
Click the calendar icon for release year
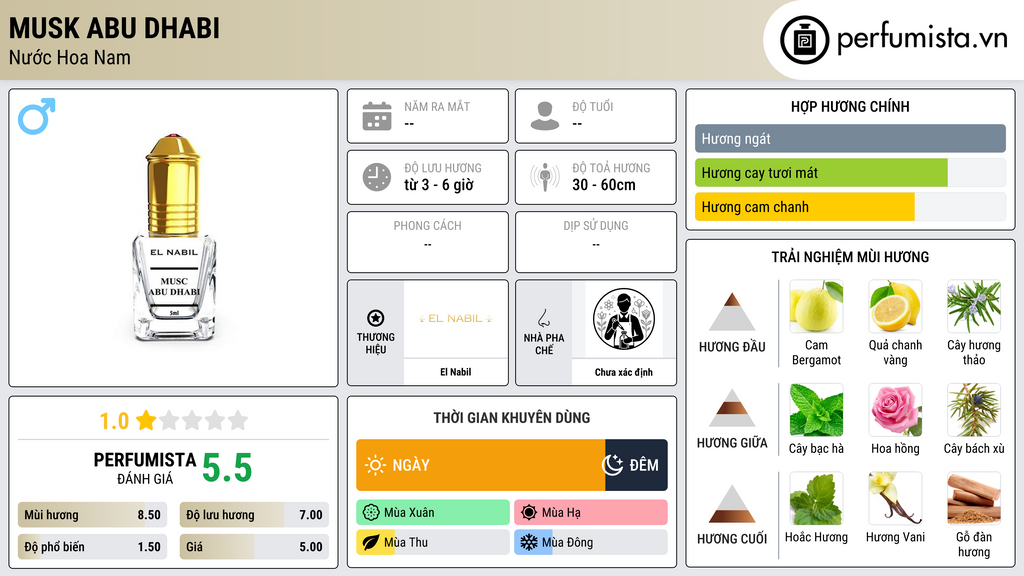[377, 116]
